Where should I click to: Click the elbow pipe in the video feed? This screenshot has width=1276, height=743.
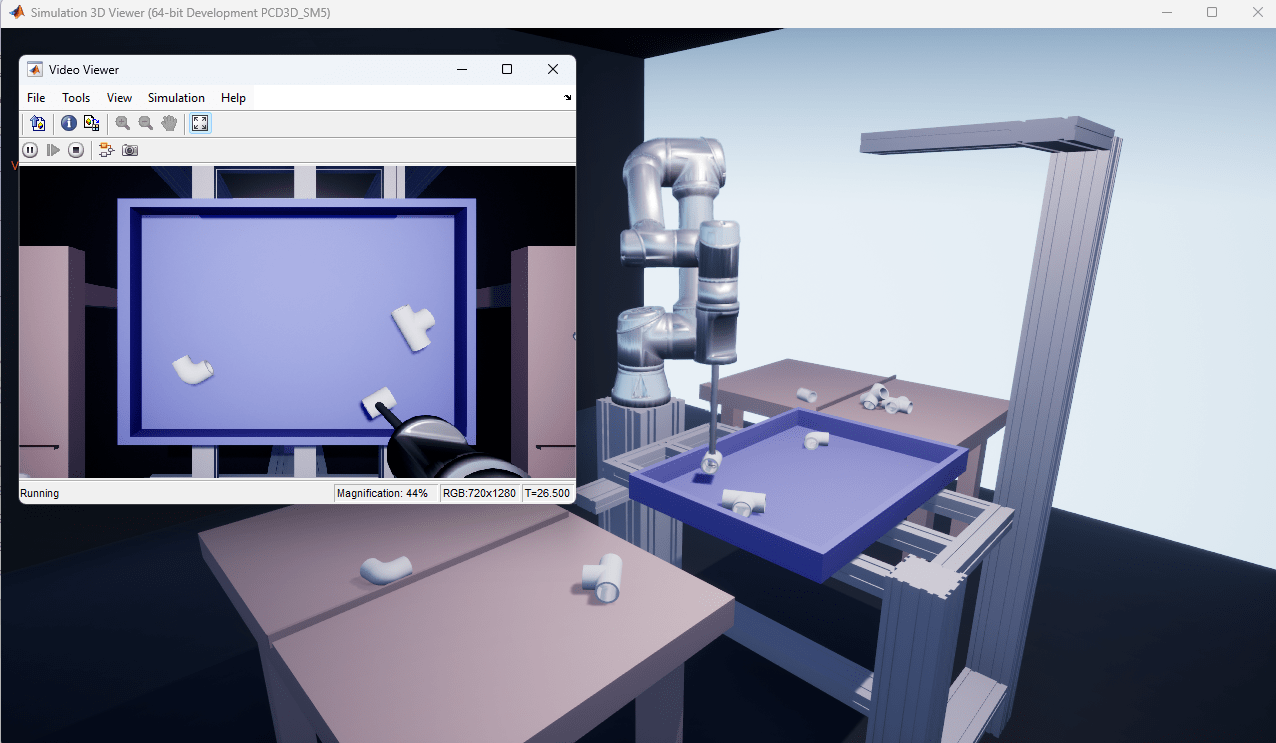(x=192, y=369)
